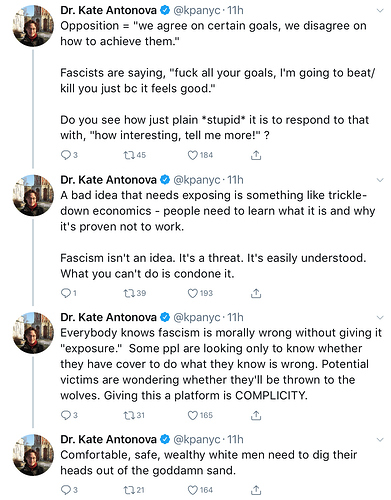Expand the trickle-down tweet's options chevron
This screenshot has width=391, height=500.
(380, 180)
